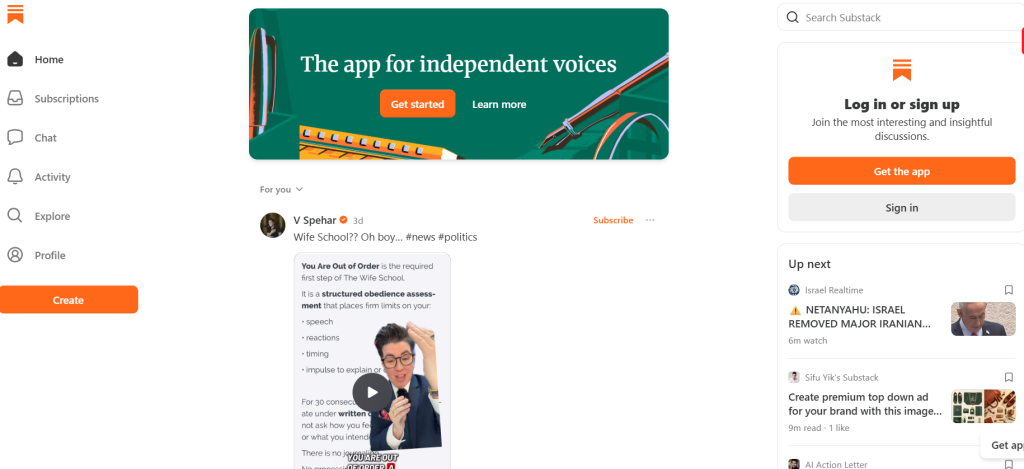This screenshot has width=1024, height=469.
Task: Click the Substack logo at top left
Action: tap(15, 14)
